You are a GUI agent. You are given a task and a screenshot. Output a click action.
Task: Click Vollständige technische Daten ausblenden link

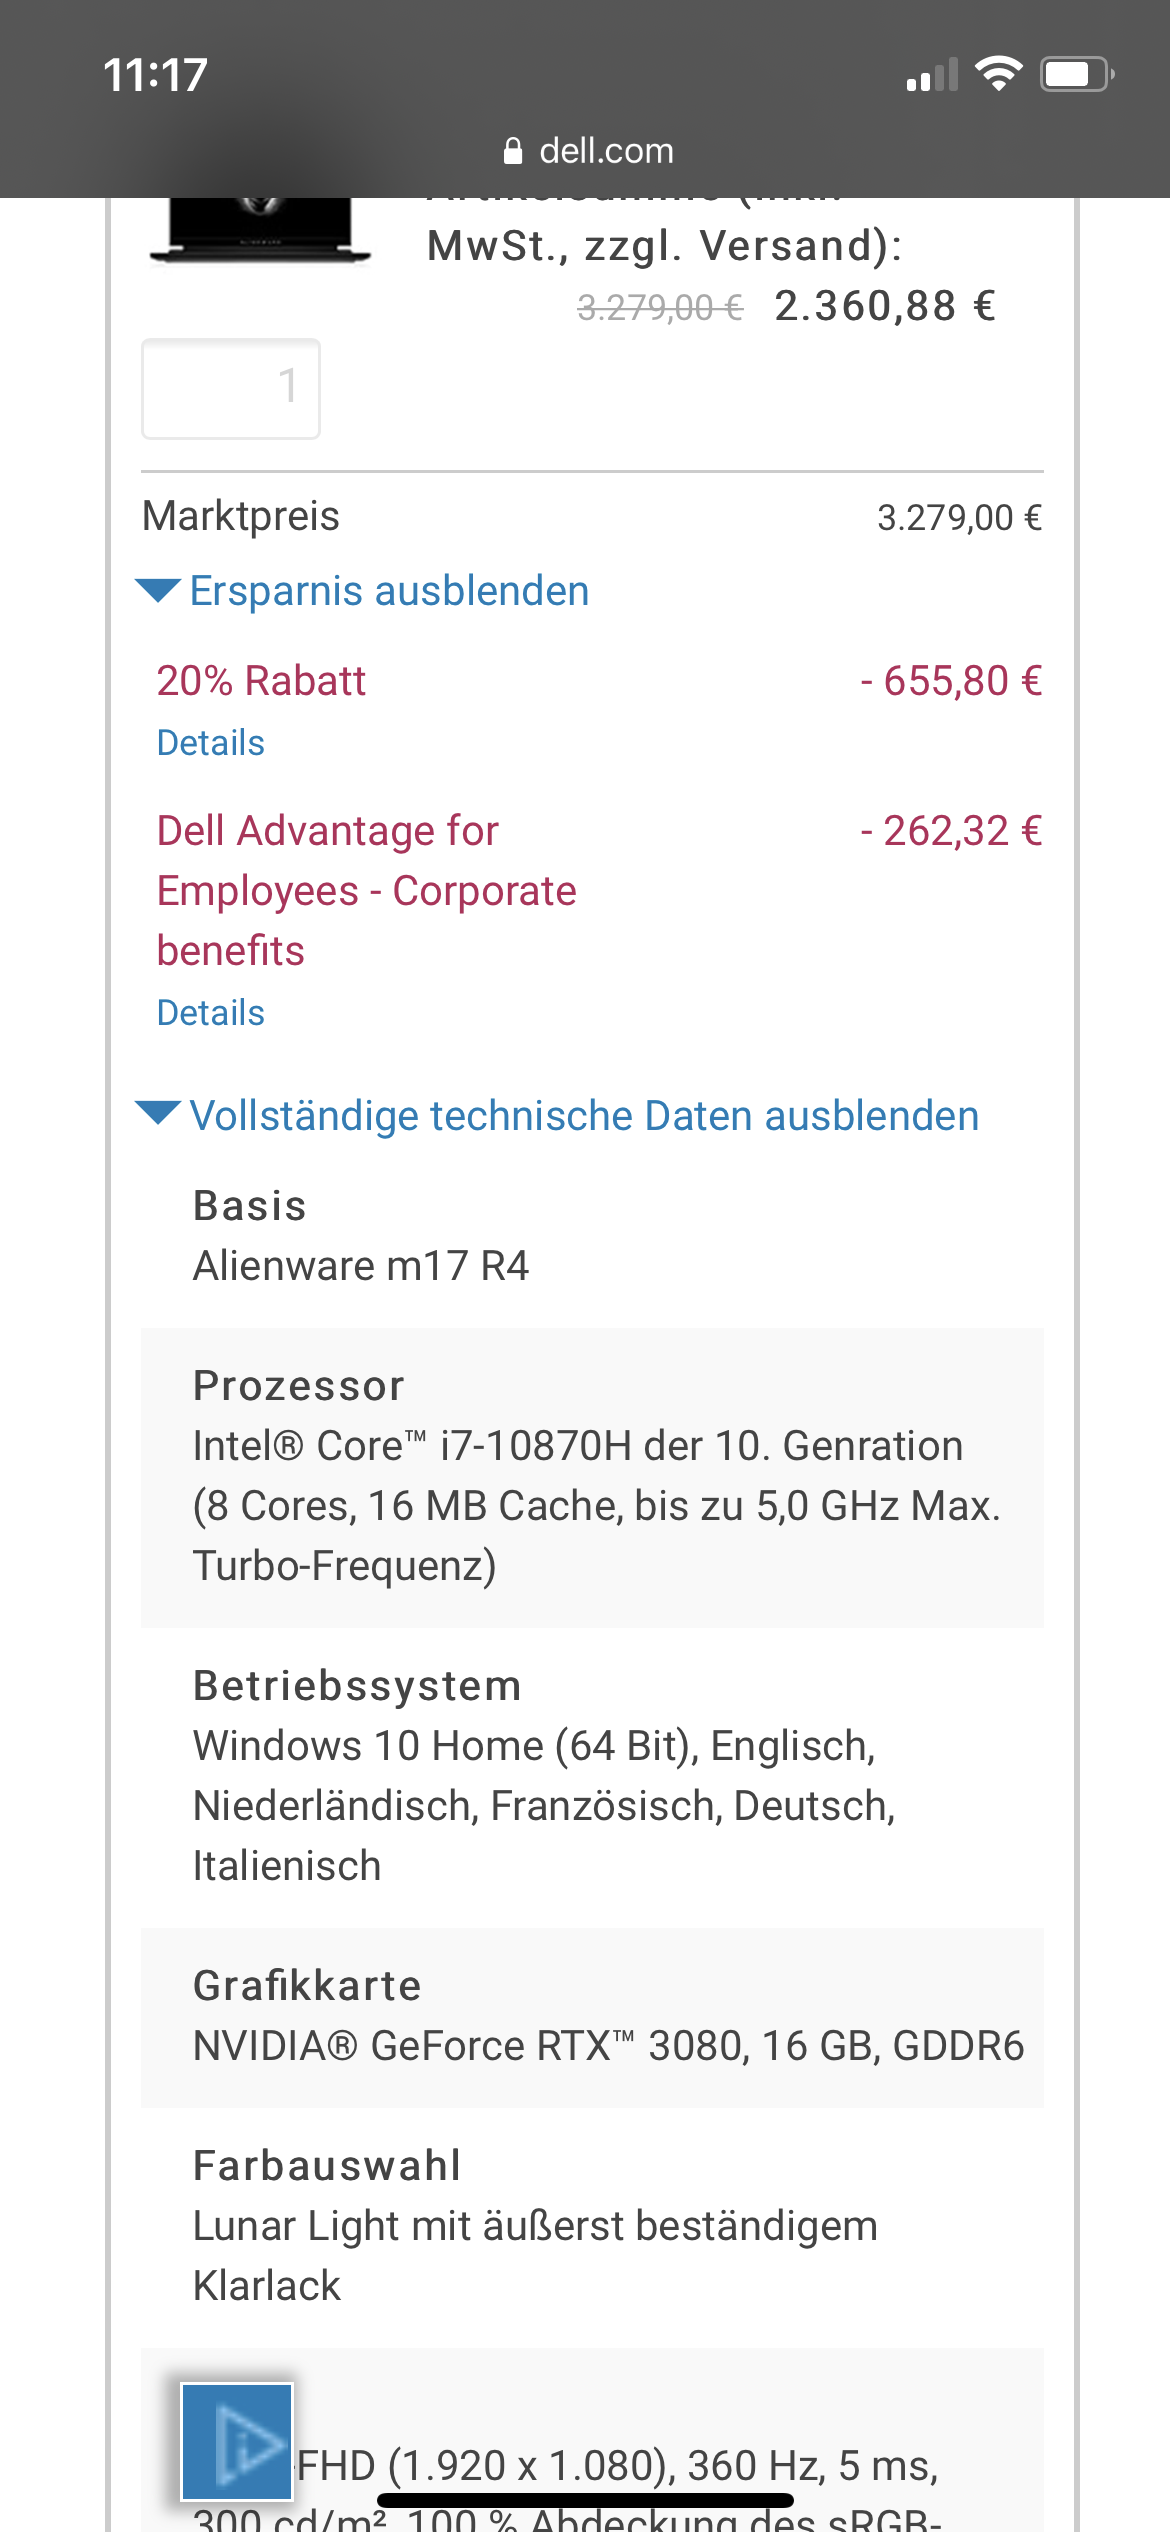click(584, 1116)
